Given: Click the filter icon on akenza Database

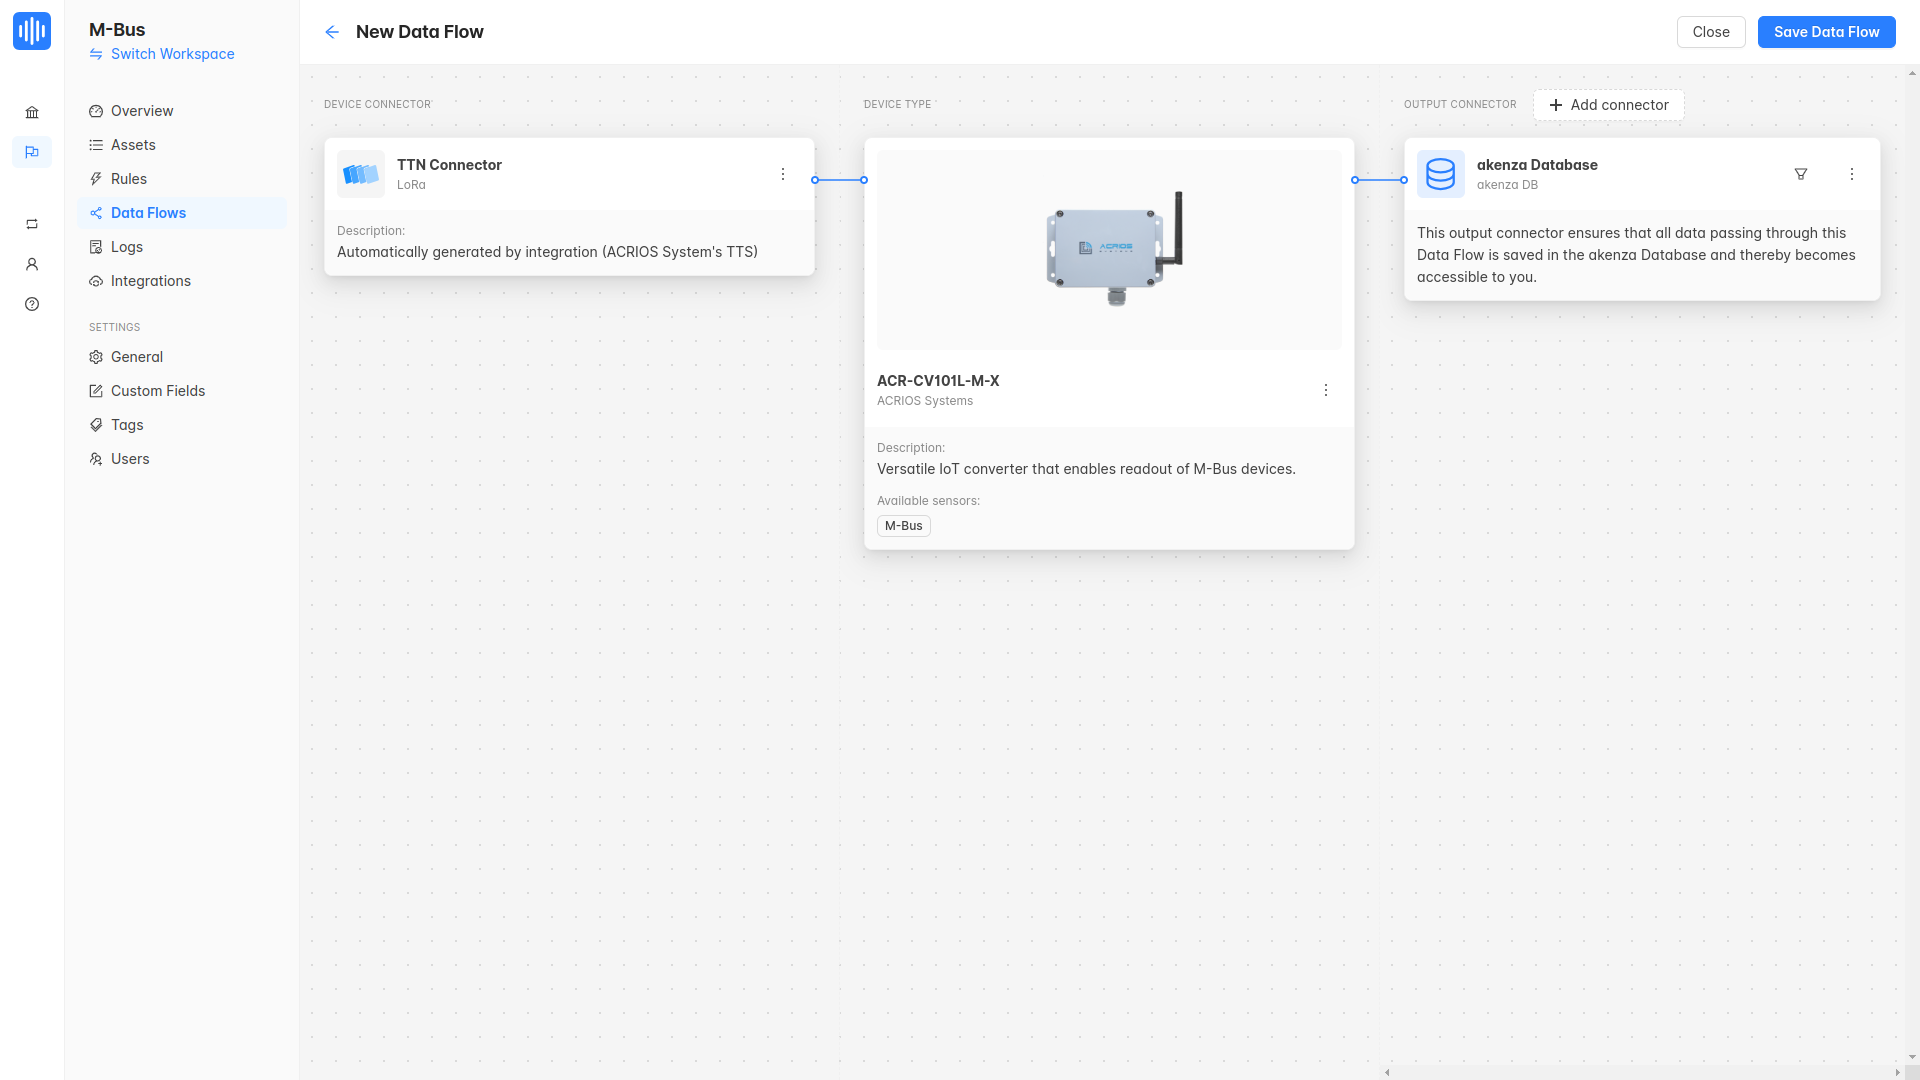Looking at the screenshot, I should 1801,174.
